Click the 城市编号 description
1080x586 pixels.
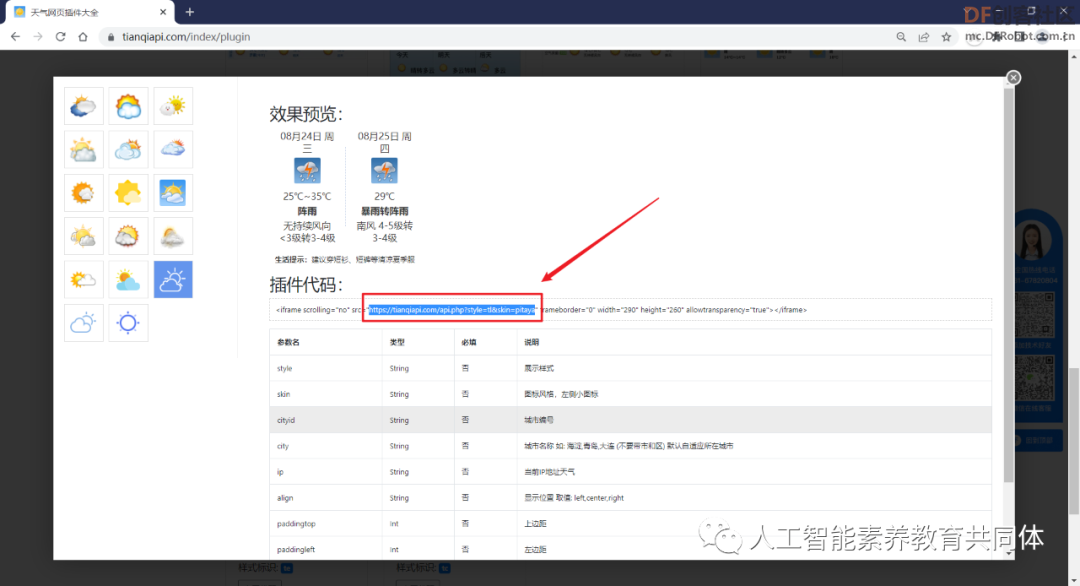tap(539, 420)
